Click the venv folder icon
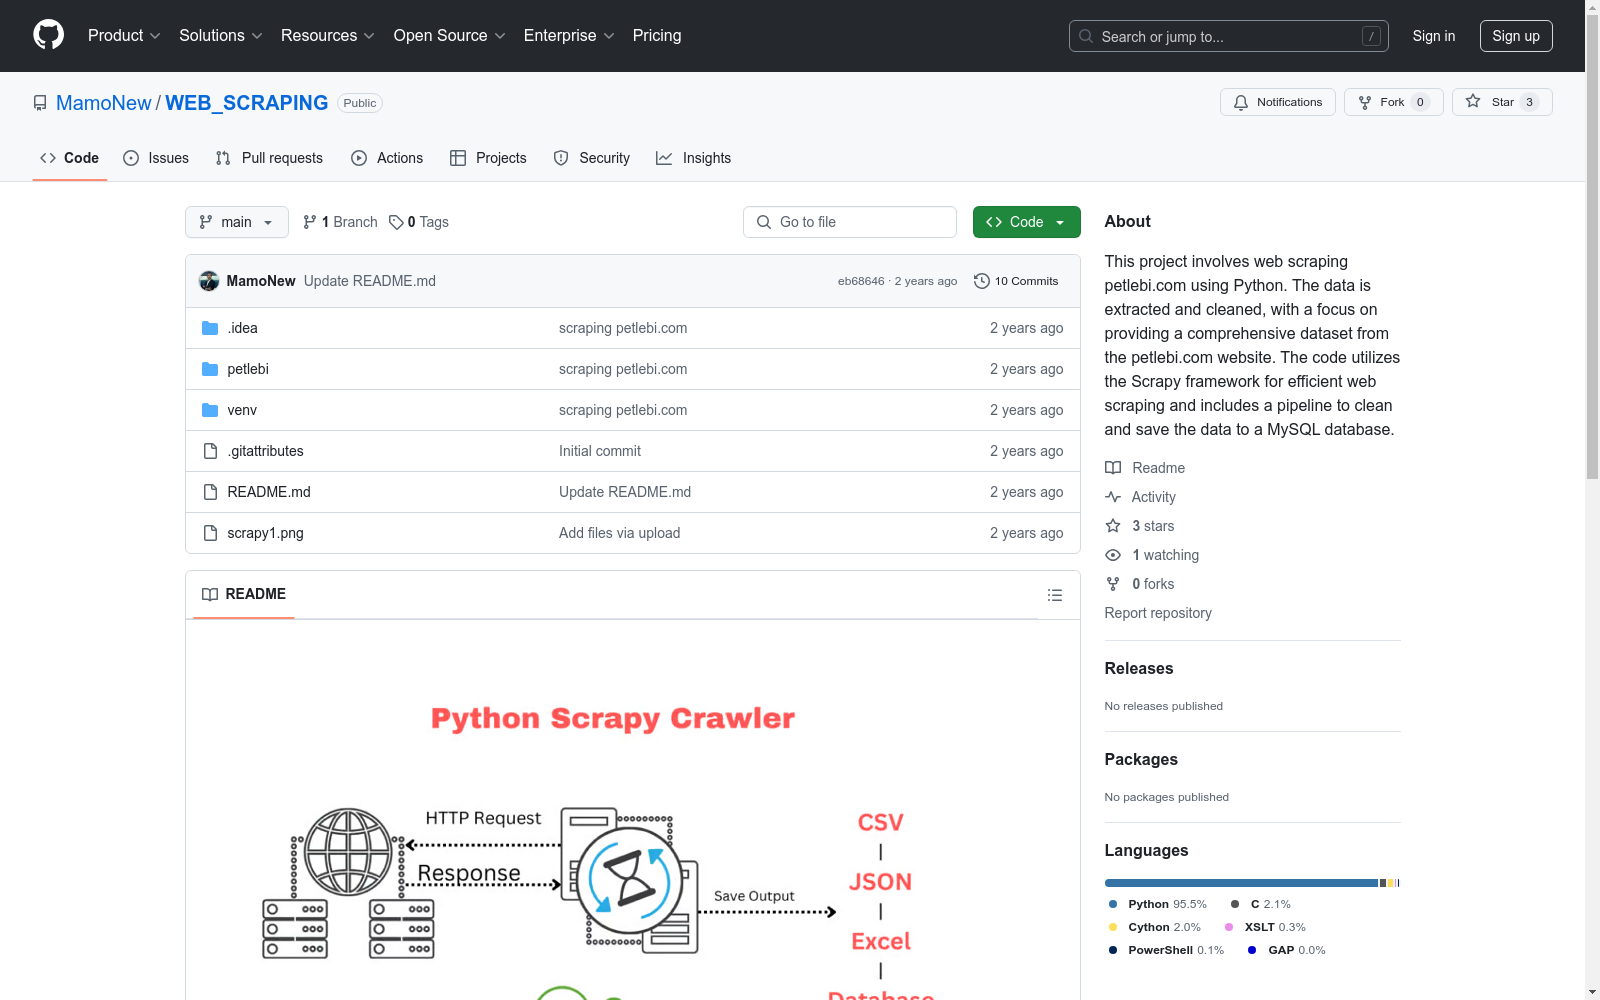This screenshot has height=1000, width=1600. [x=210, y=410]
